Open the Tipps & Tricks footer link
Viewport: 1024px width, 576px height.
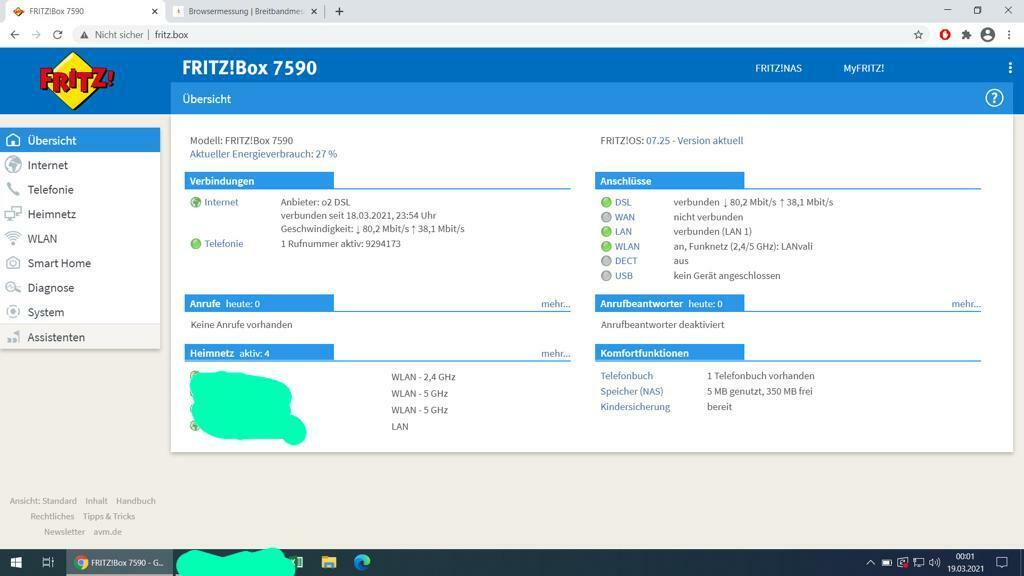tap(109, 516)
